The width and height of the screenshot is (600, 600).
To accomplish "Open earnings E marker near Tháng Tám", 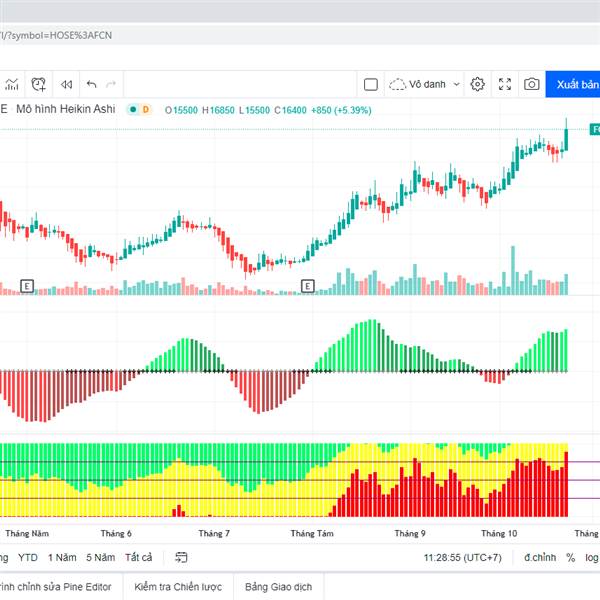I will coord(308,286).
